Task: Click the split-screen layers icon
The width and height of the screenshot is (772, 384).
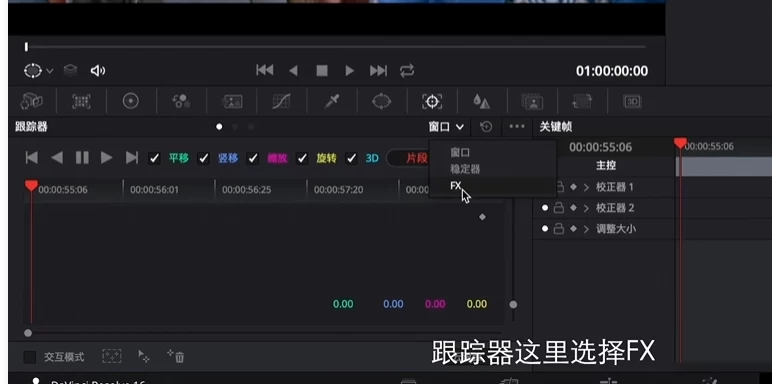Action: coord(70,71)
